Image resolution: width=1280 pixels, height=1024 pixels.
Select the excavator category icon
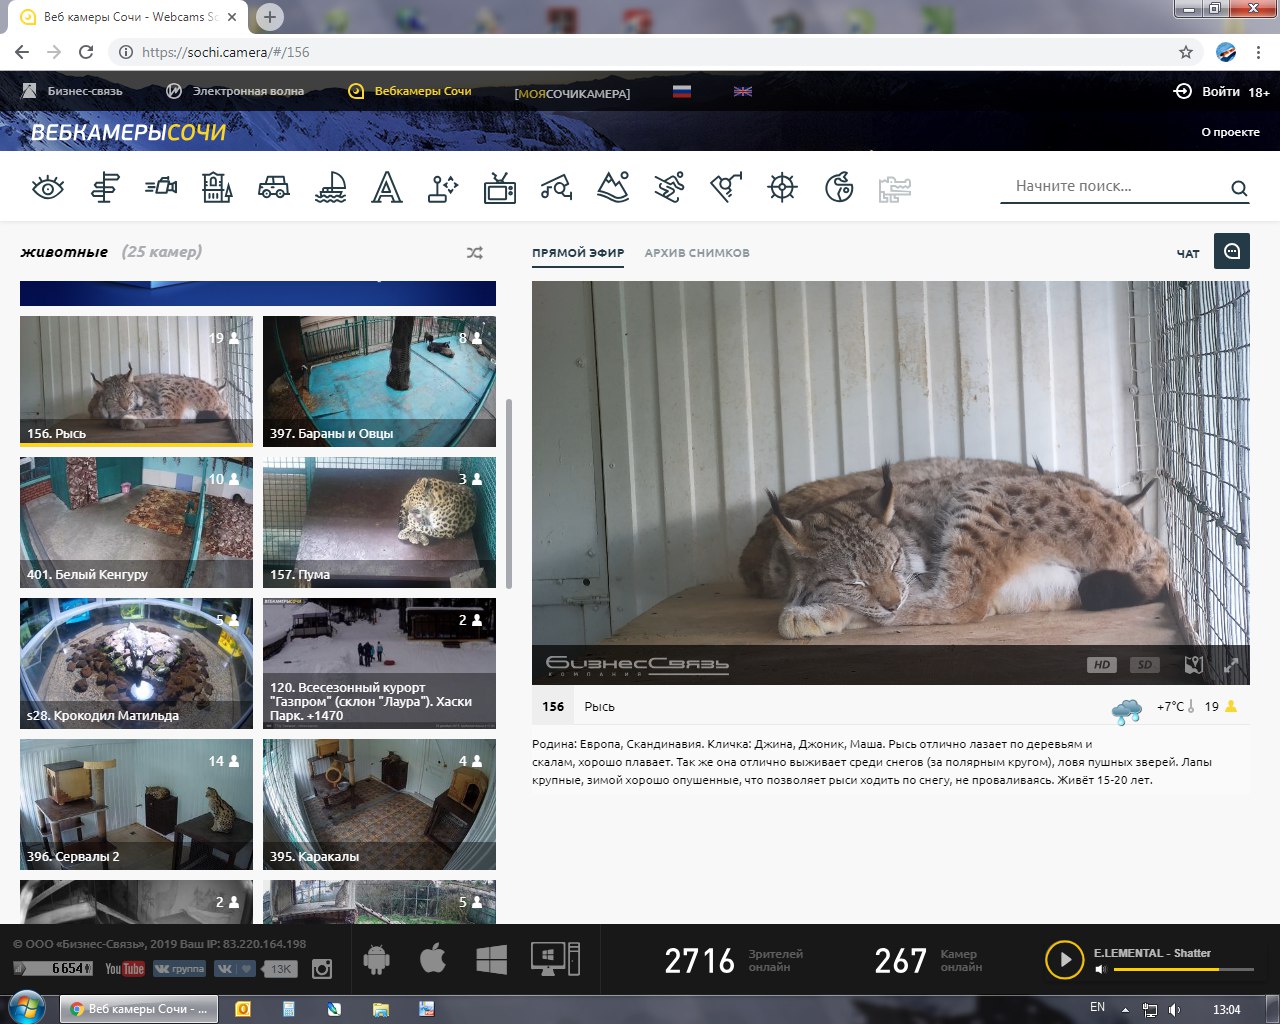click(556, 187)
